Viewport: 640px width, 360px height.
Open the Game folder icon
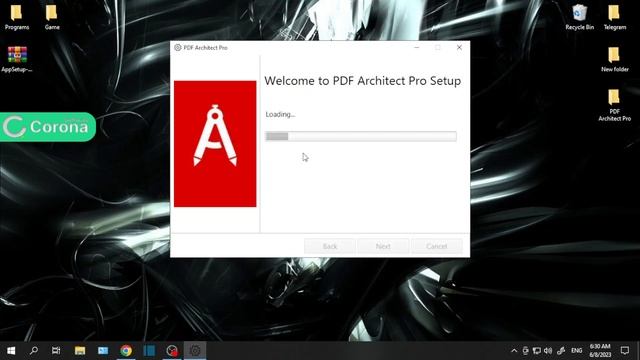[52, 18]
